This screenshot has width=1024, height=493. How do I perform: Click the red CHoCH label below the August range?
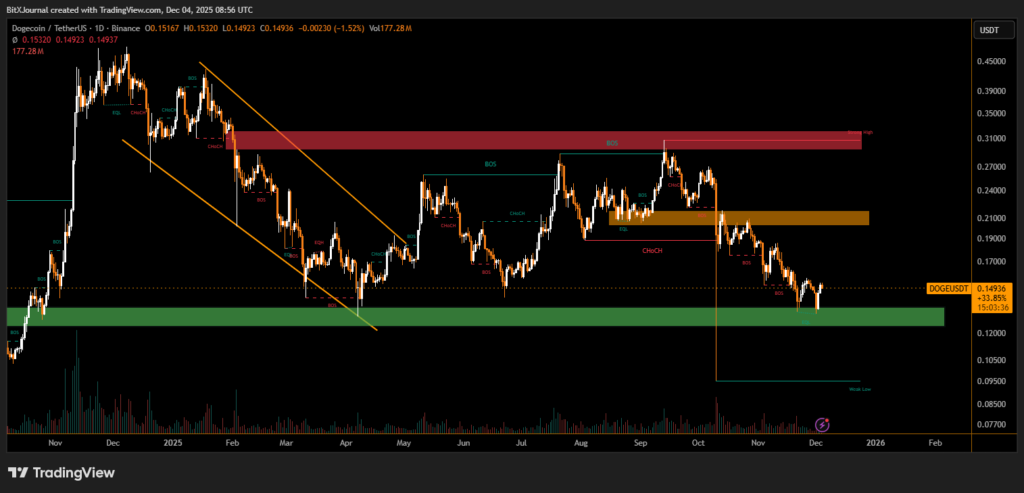click(x=655, y=250)
